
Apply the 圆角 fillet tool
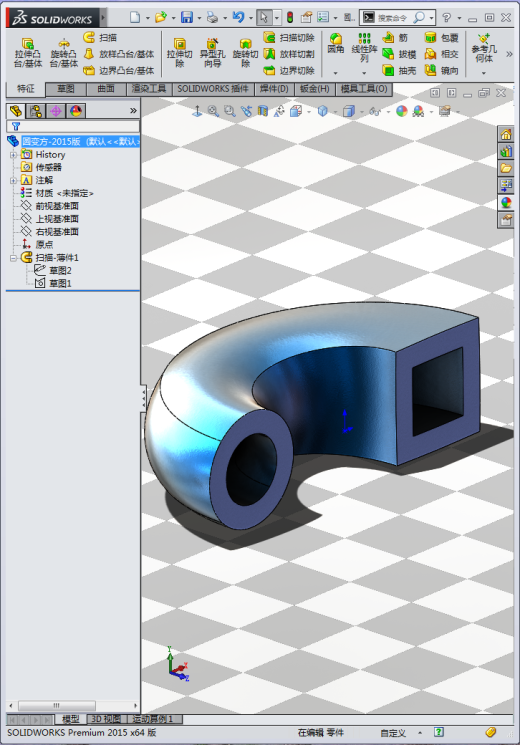click(336, 43)
